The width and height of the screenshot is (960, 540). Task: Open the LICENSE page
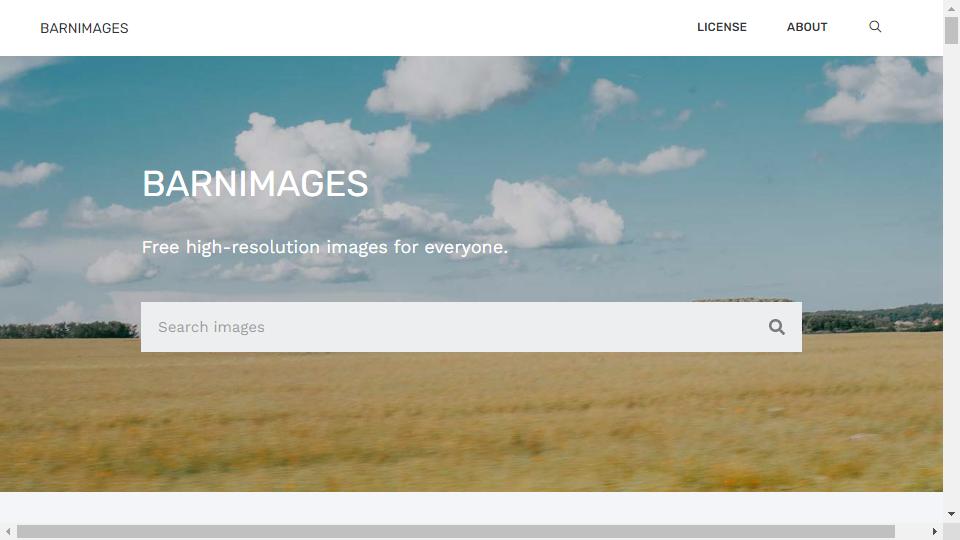(722, 27)
